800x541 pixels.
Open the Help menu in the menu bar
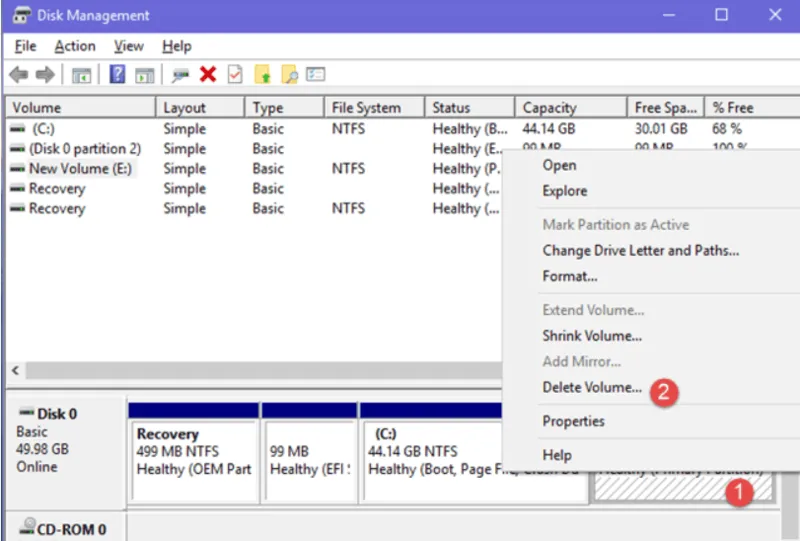tap(177, 46)
